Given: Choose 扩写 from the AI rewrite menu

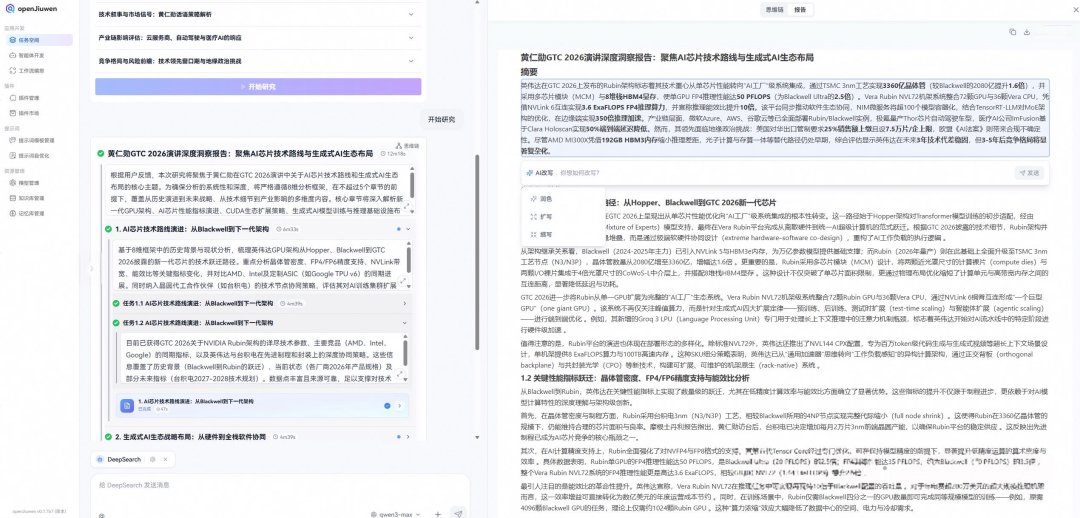Looking at the screenshot, I should click(x=545, y=216).
